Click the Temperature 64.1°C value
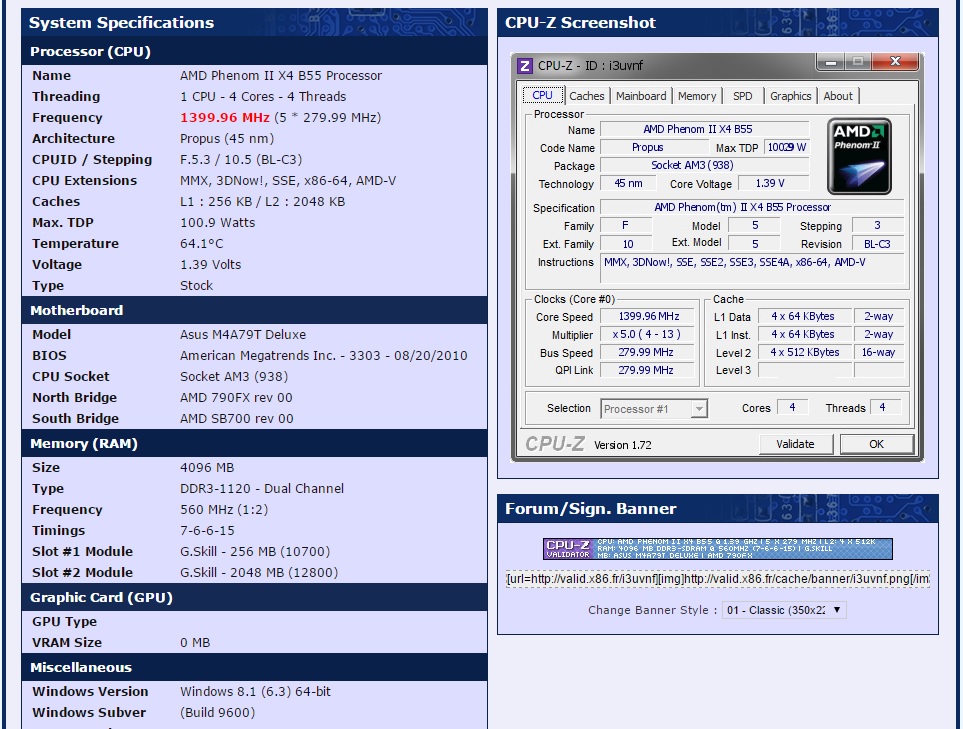This screenshot has height=729, width=963. point(201,244)
